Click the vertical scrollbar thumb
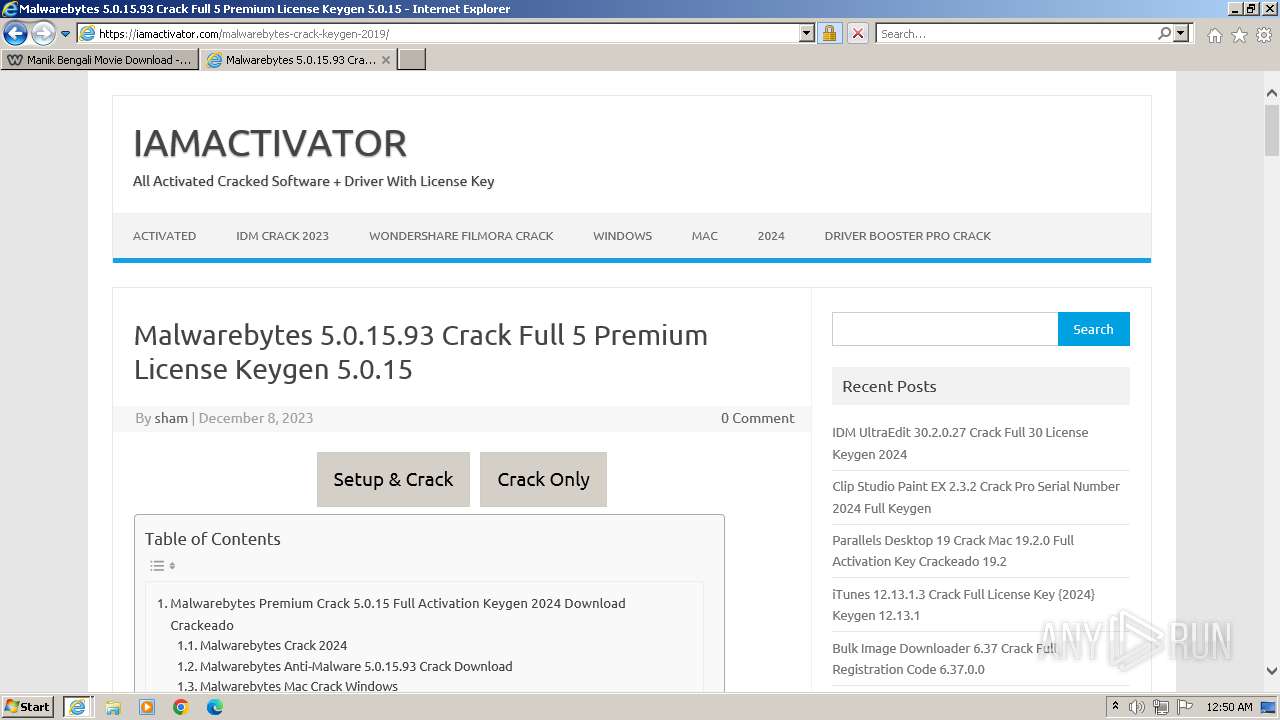The height and width of the screenshot is (720, 1280). point(1272,130)
